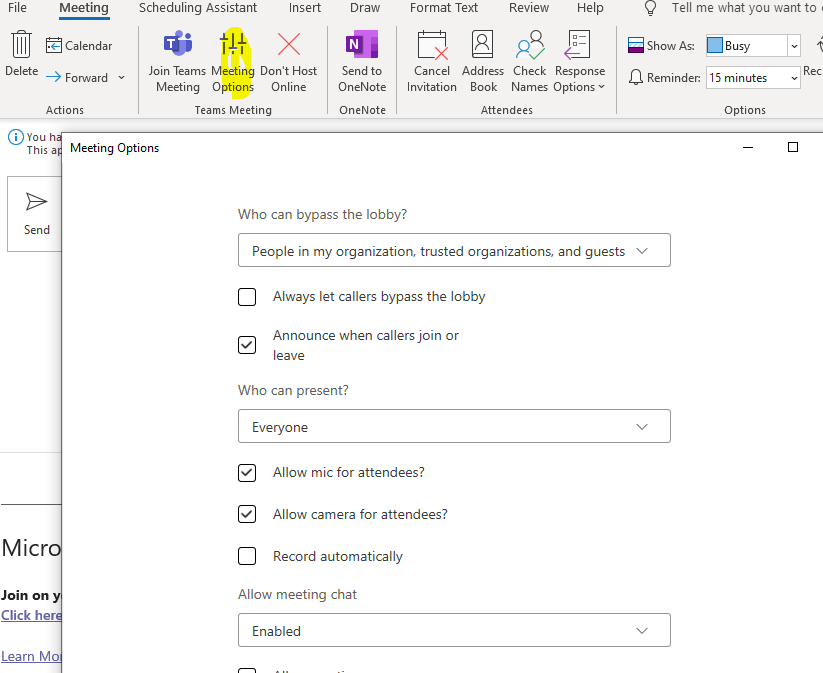This screenshot has width=823, height=673.
Task: Click the Meeting Options window title
Action: [x=114, y=148]
